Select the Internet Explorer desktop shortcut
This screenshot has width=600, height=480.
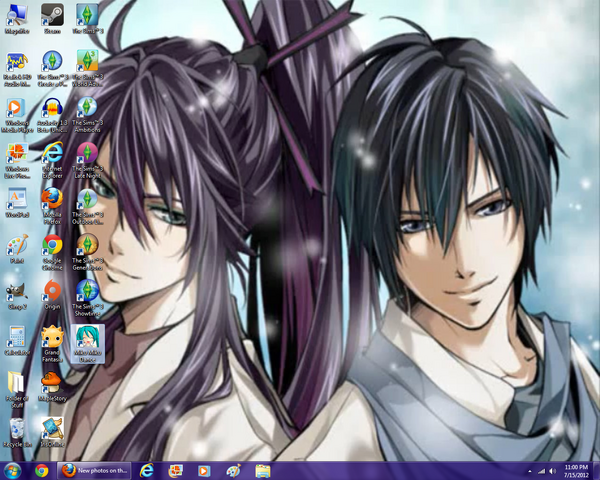click(52, 161)
